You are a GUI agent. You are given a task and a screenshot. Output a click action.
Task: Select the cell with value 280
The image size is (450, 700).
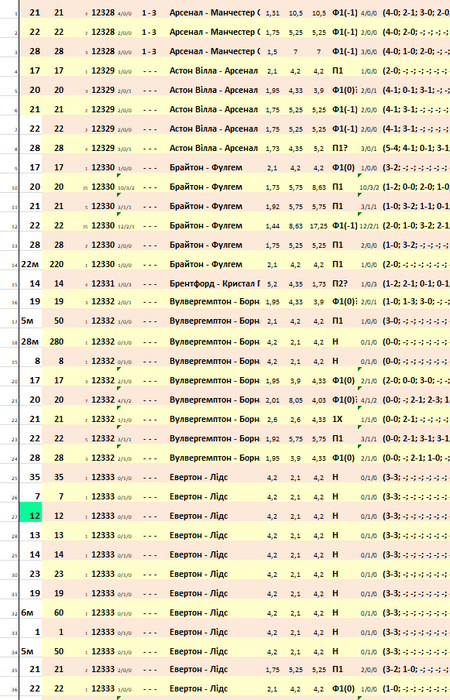[x=57, y=342]
